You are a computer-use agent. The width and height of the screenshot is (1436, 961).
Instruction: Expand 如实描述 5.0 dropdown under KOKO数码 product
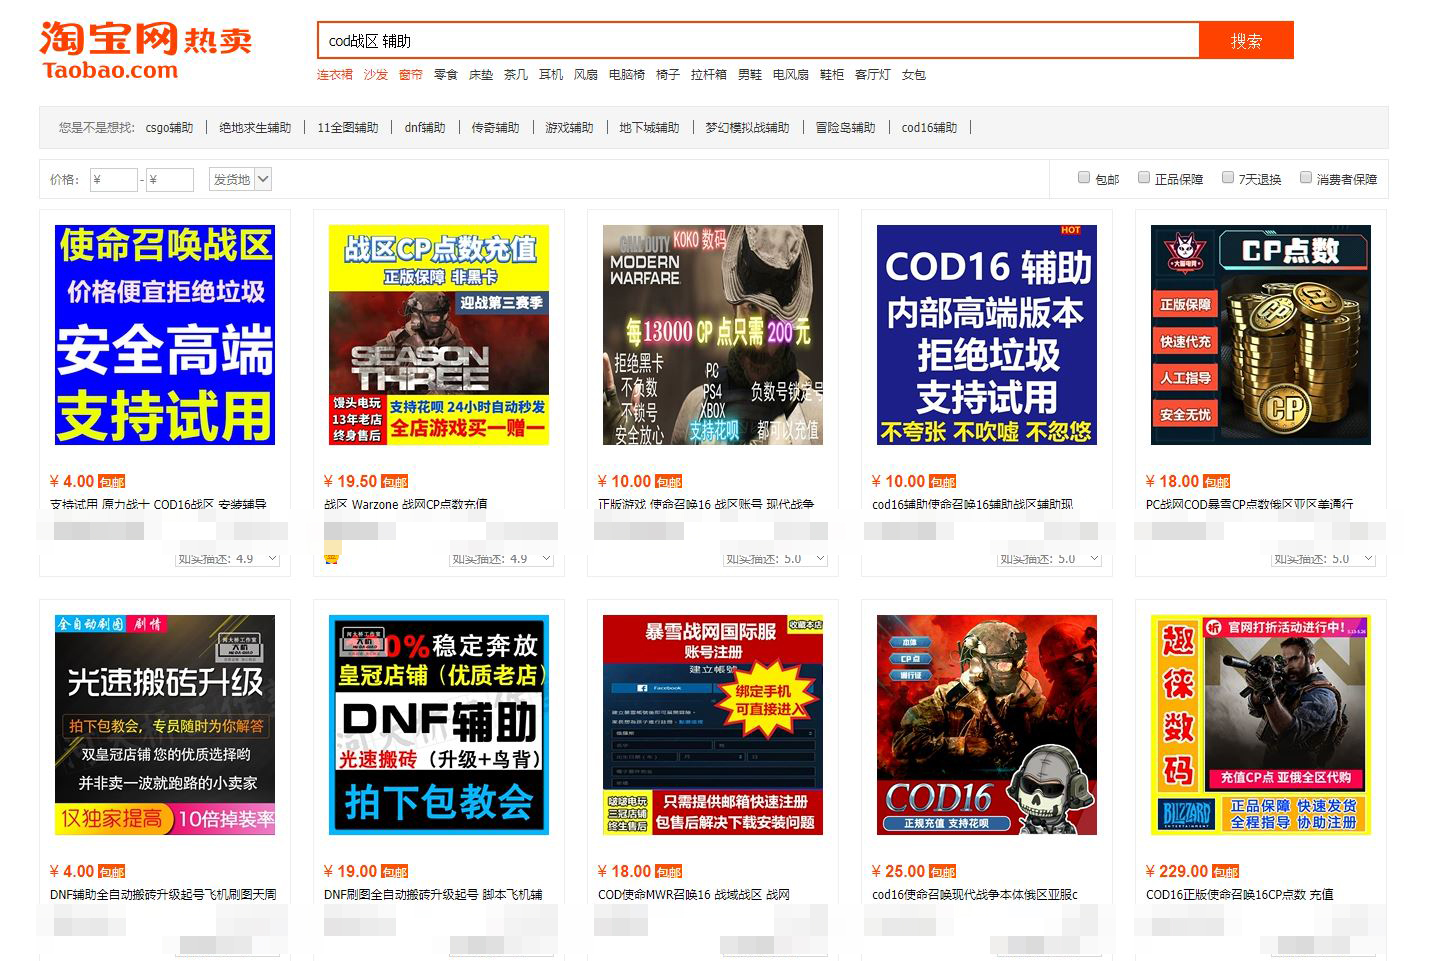[776, 558]
